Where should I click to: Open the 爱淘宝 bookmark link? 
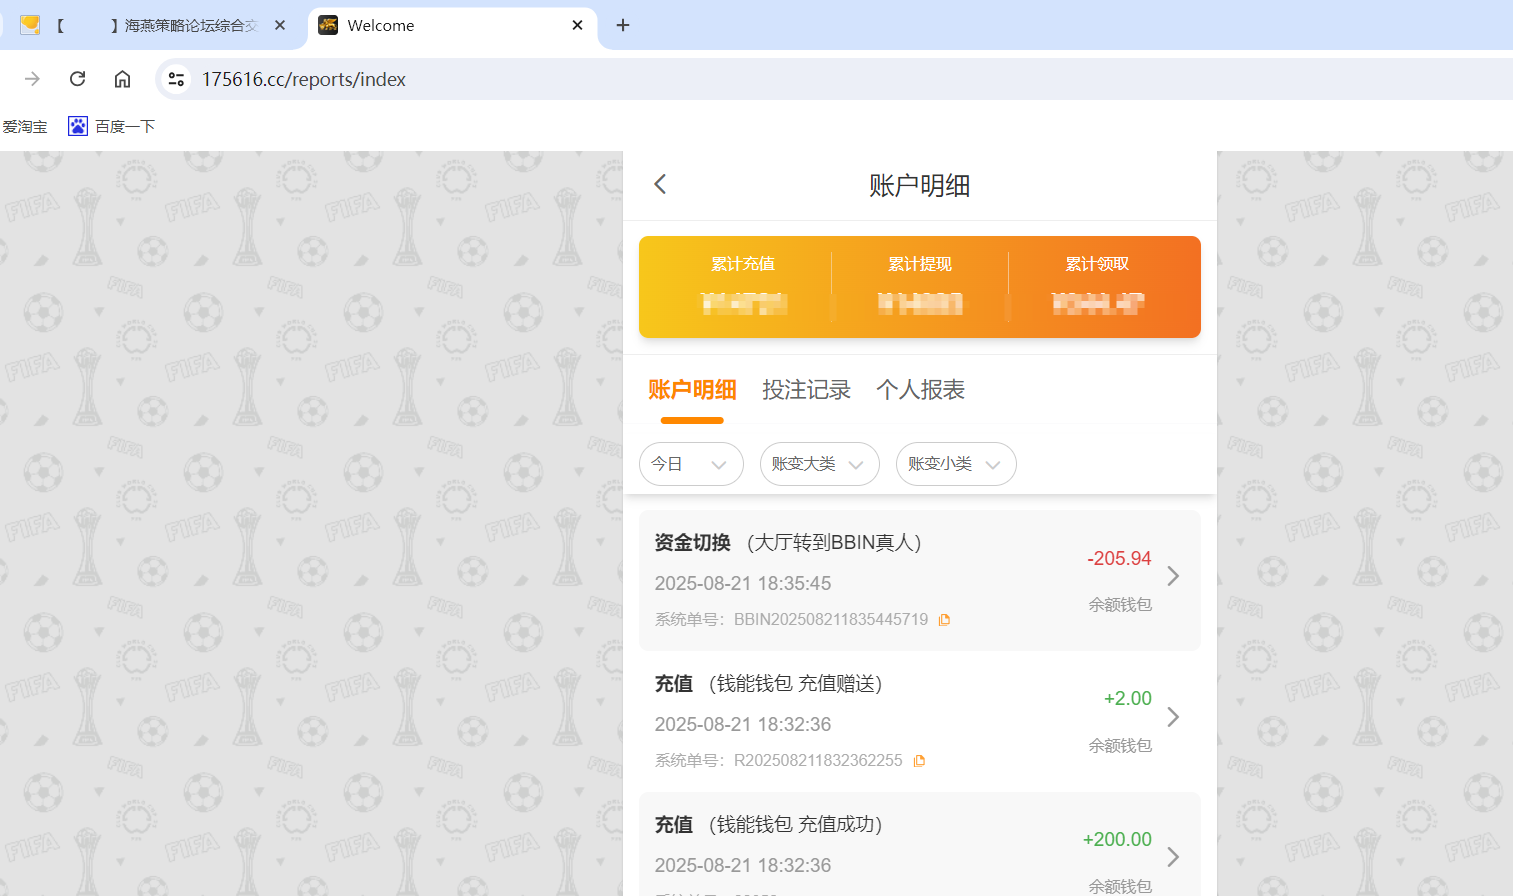(x=26, y=126)
